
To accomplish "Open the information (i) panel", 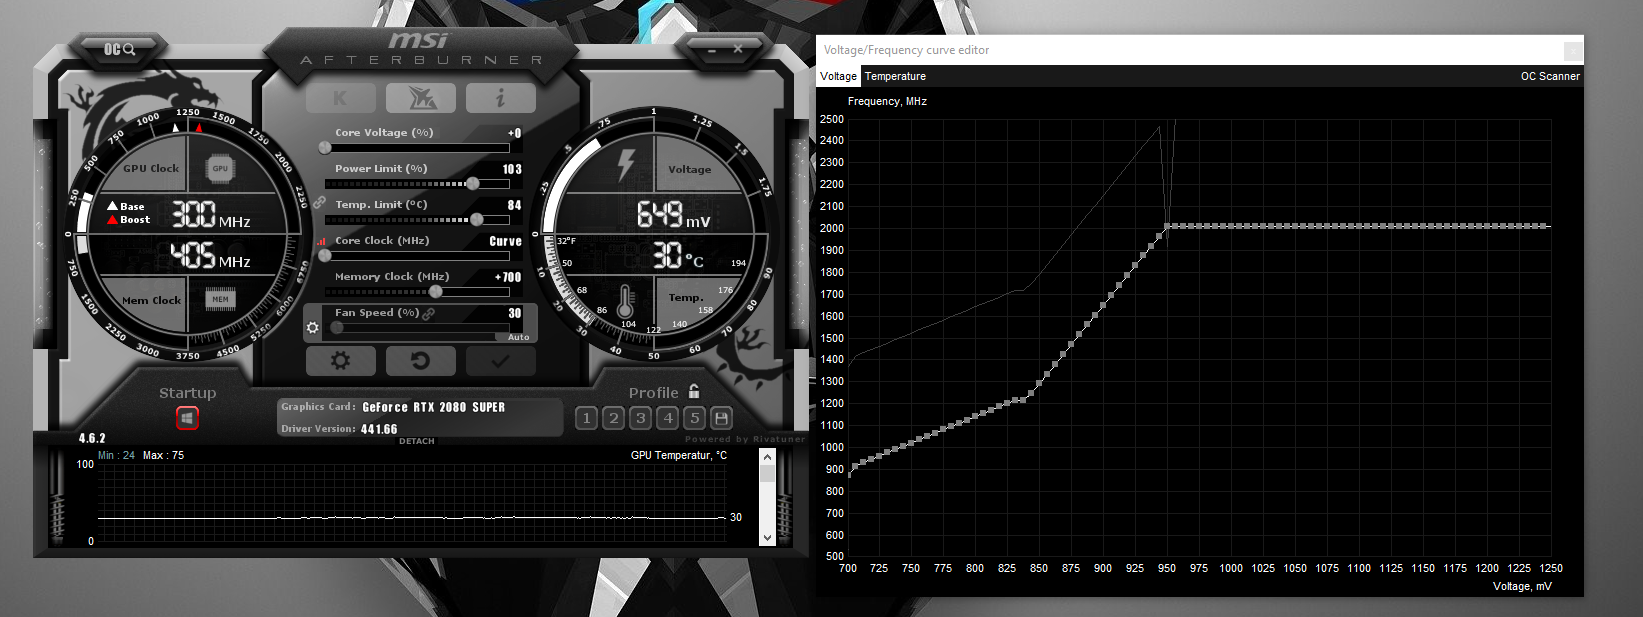I will pyautogui.click(x=500, y=98).
